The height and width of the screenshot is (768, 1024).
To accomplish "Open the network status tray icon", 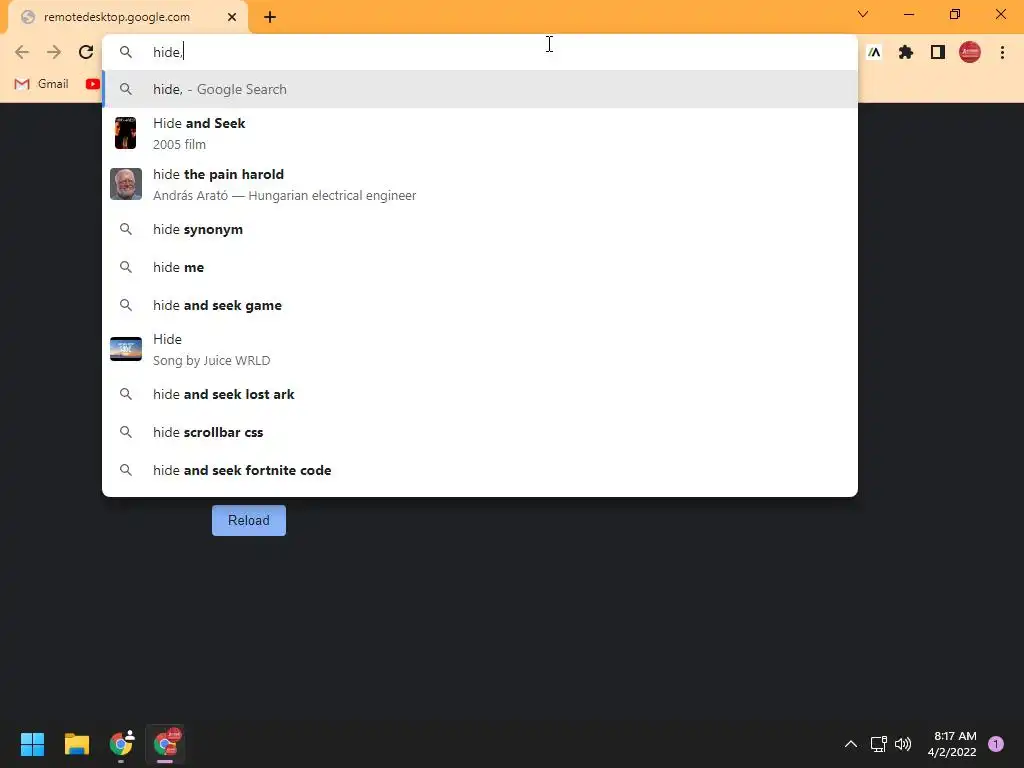I will pos(878,744).
